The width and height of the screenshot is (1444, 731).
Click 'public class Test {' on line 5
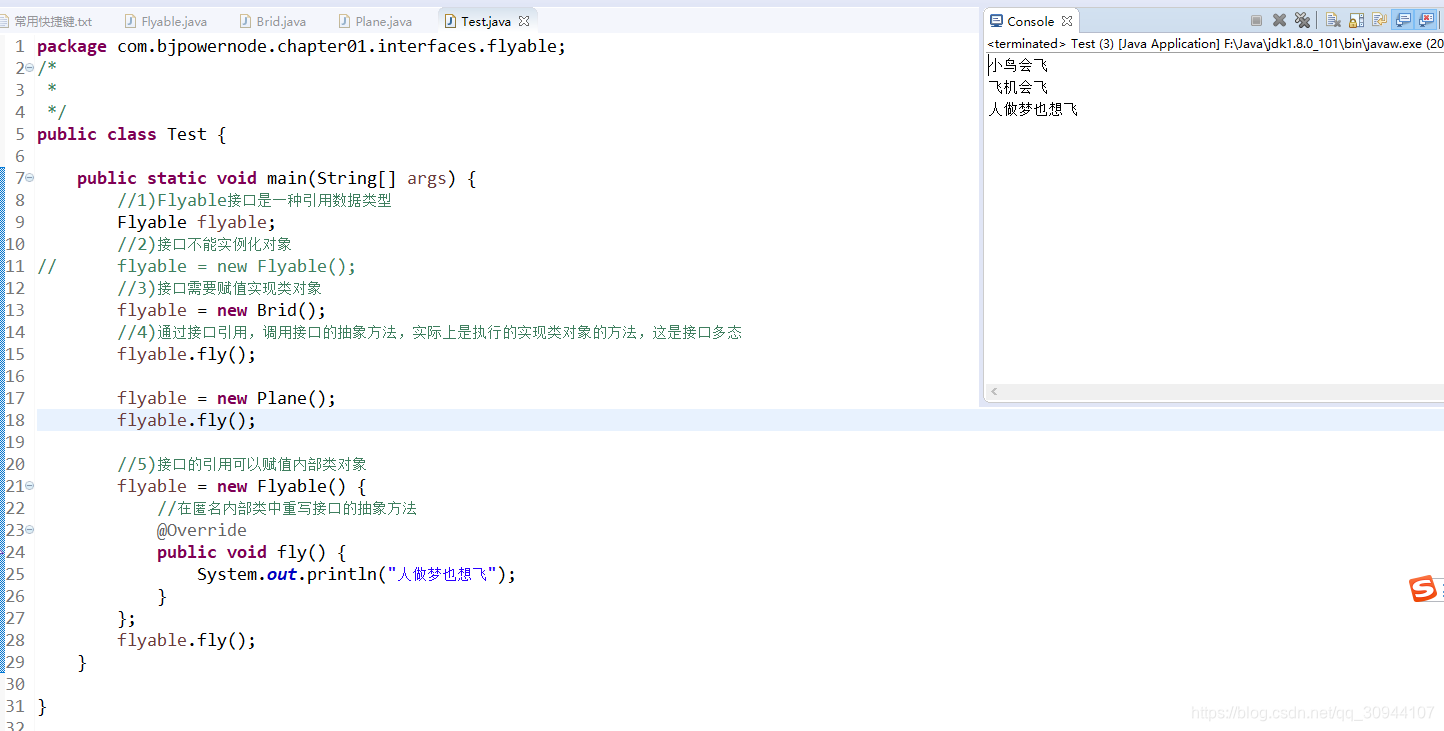tap(132, 134)
